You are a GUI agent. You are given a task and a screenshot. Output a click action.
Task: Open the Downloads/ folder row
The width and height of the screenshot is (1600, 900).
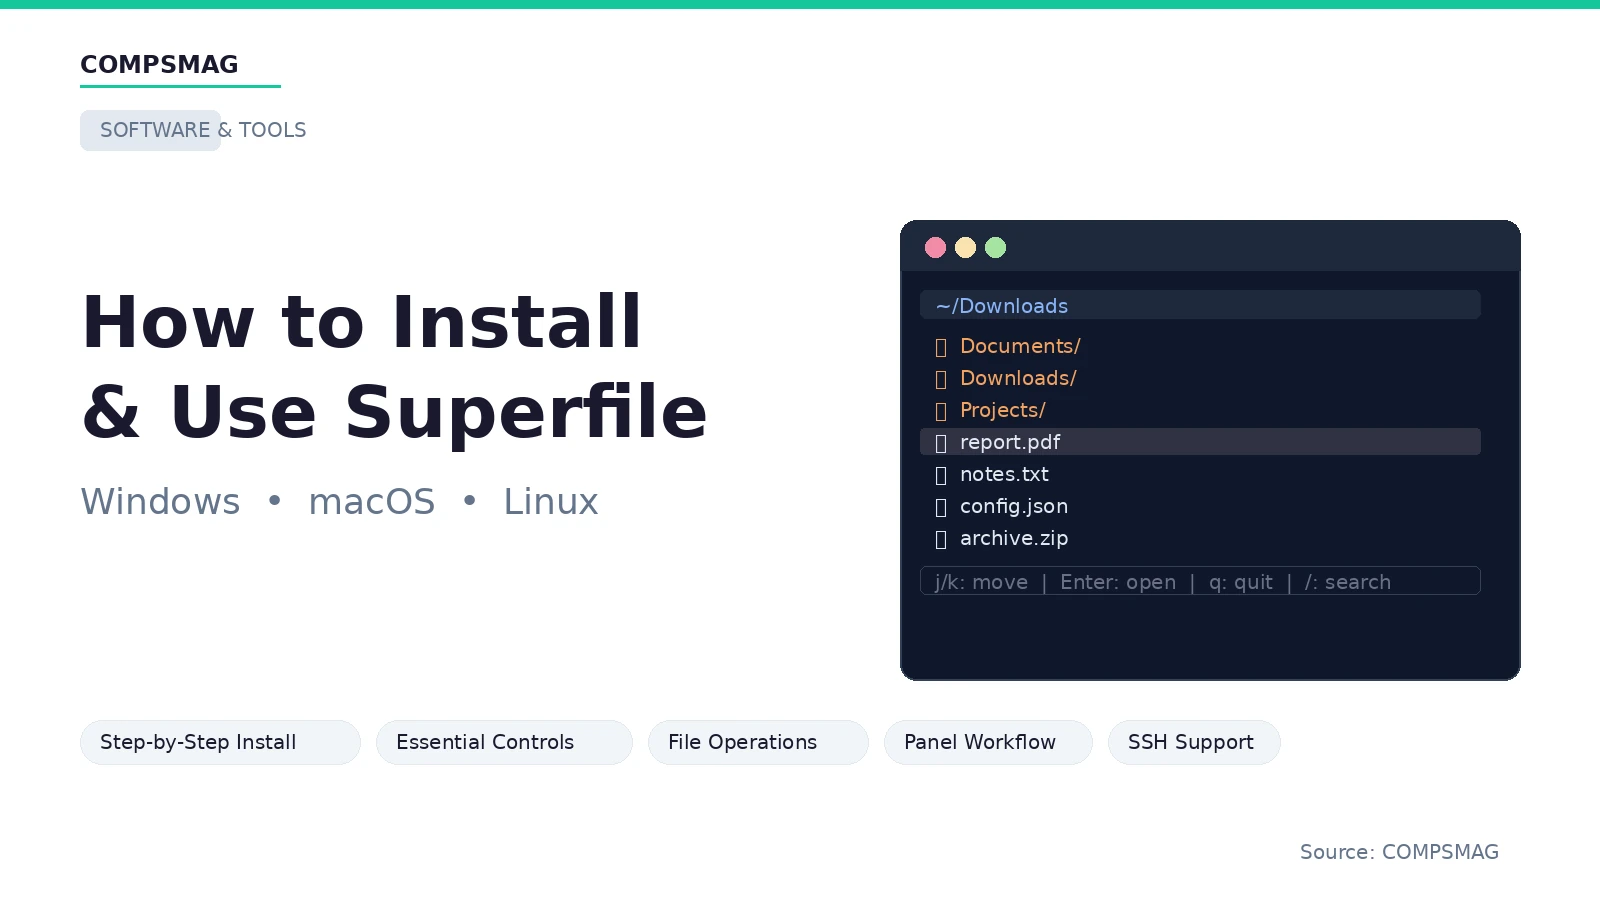pyautogui.click(x=1200, y=378)
